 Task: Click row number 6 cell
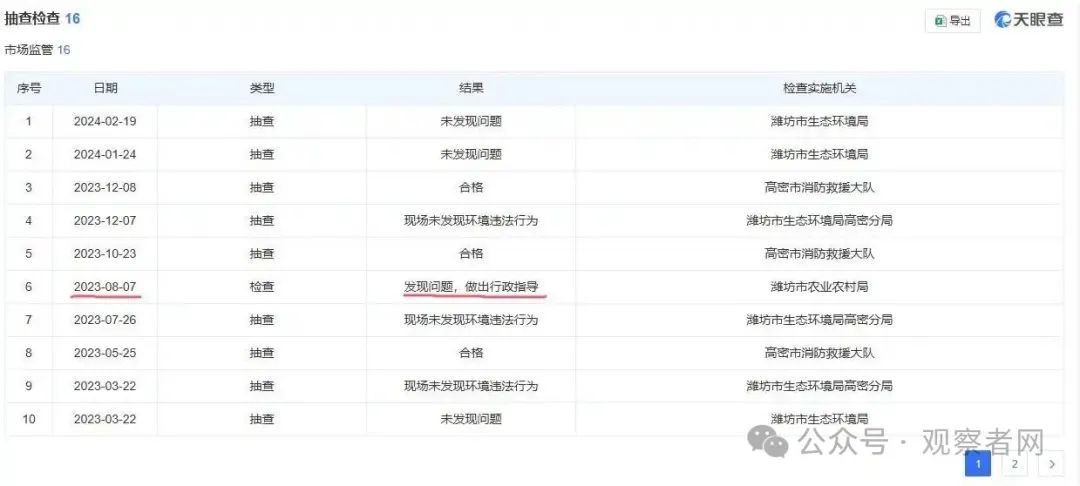29,286
